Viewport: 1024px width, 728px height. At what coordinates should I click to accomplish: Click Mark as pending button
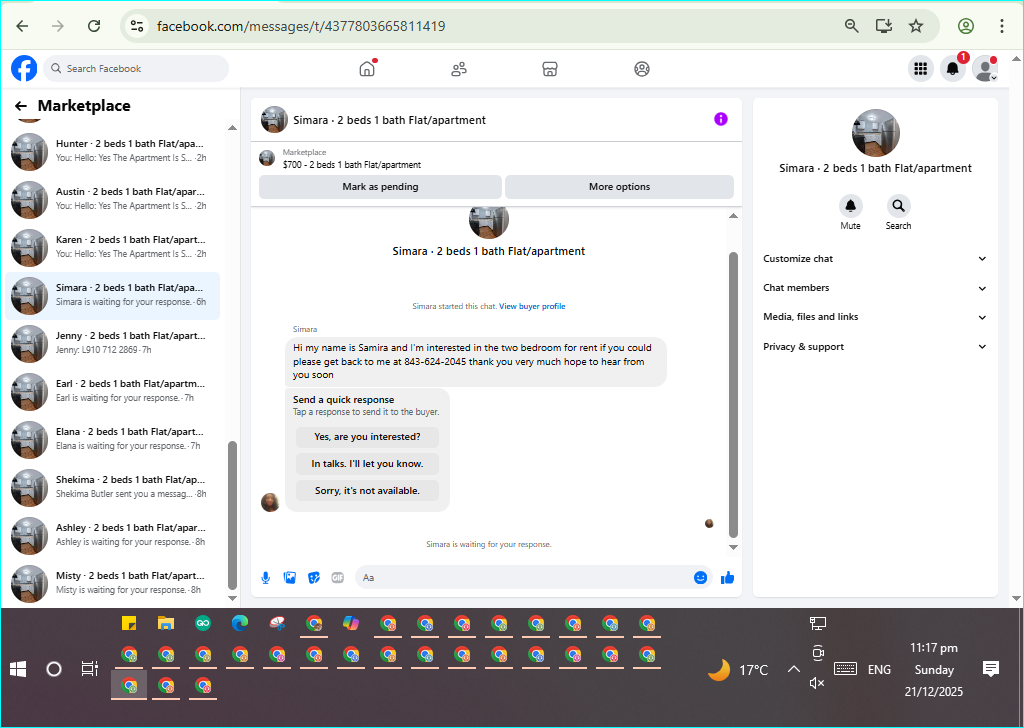point(380,187)
